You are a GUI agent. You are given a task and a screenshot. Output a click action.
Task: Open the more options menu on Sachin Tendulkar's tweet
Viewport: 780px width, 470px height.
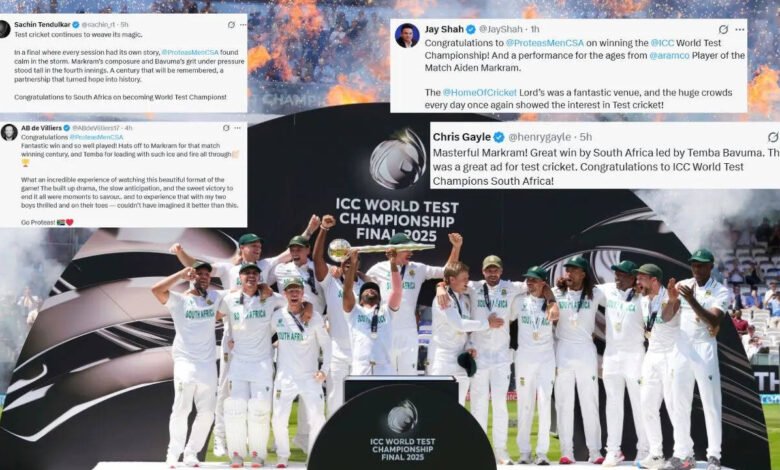242,25
